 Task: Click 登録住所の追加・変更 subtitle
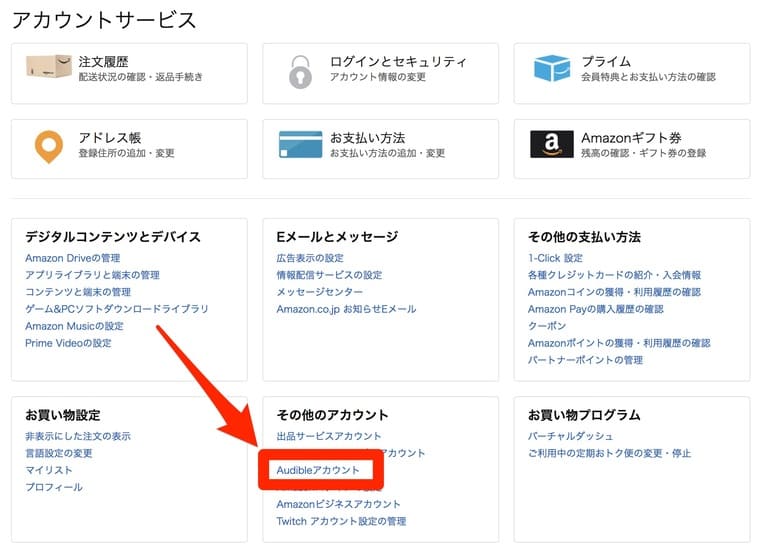(x=127, y=153)
